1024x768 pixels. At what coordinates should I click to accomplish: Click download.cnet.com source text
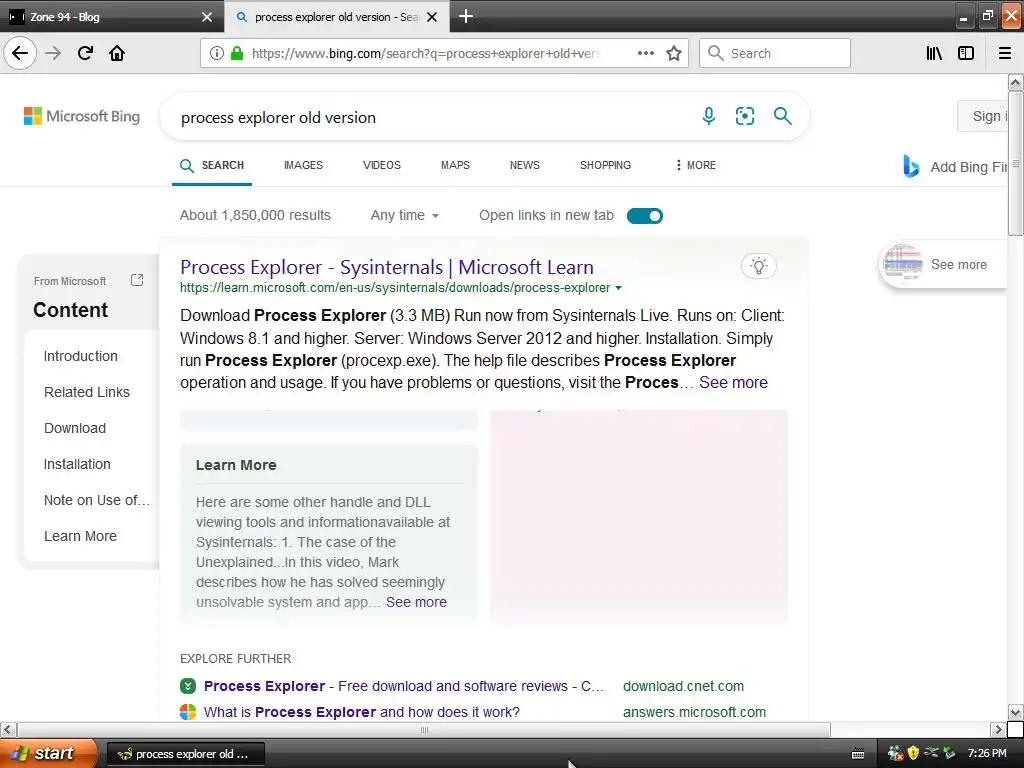point(683,686)
